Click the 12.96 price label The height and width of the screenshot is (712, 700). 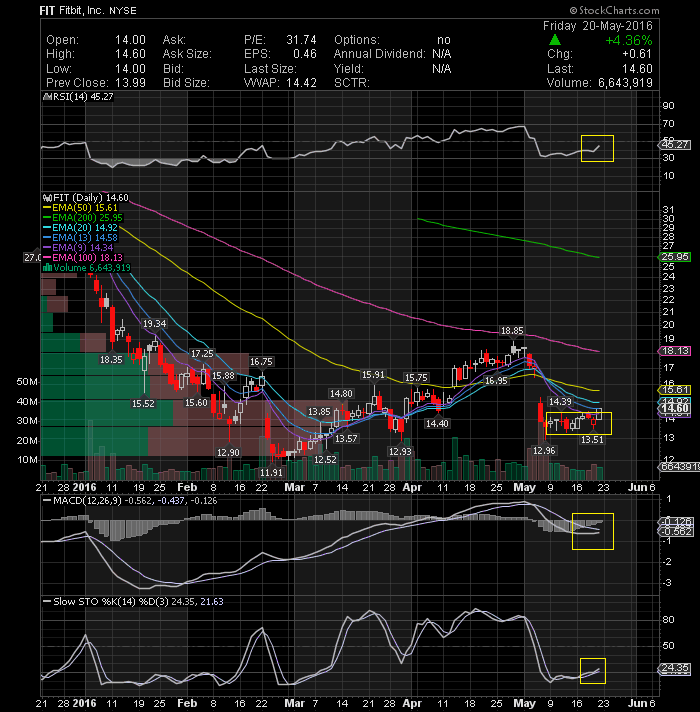(544, 450)
